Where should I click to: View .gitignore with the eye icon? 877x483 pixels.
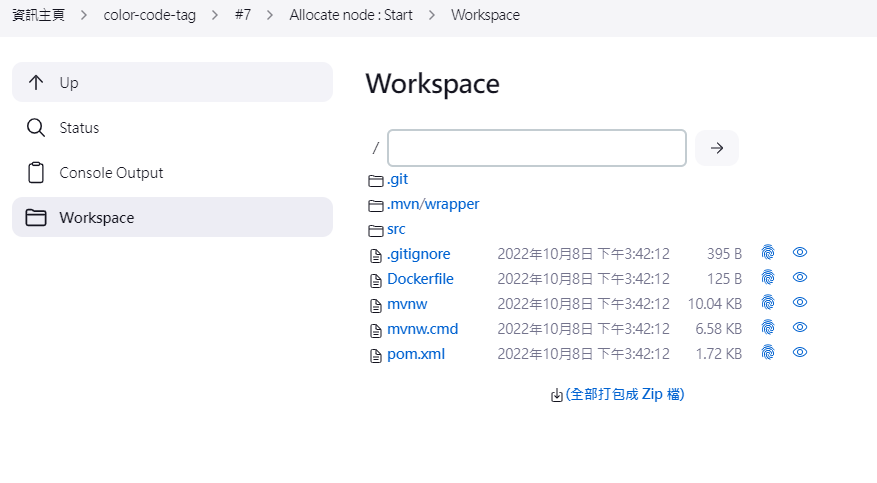tap(800, 253)
